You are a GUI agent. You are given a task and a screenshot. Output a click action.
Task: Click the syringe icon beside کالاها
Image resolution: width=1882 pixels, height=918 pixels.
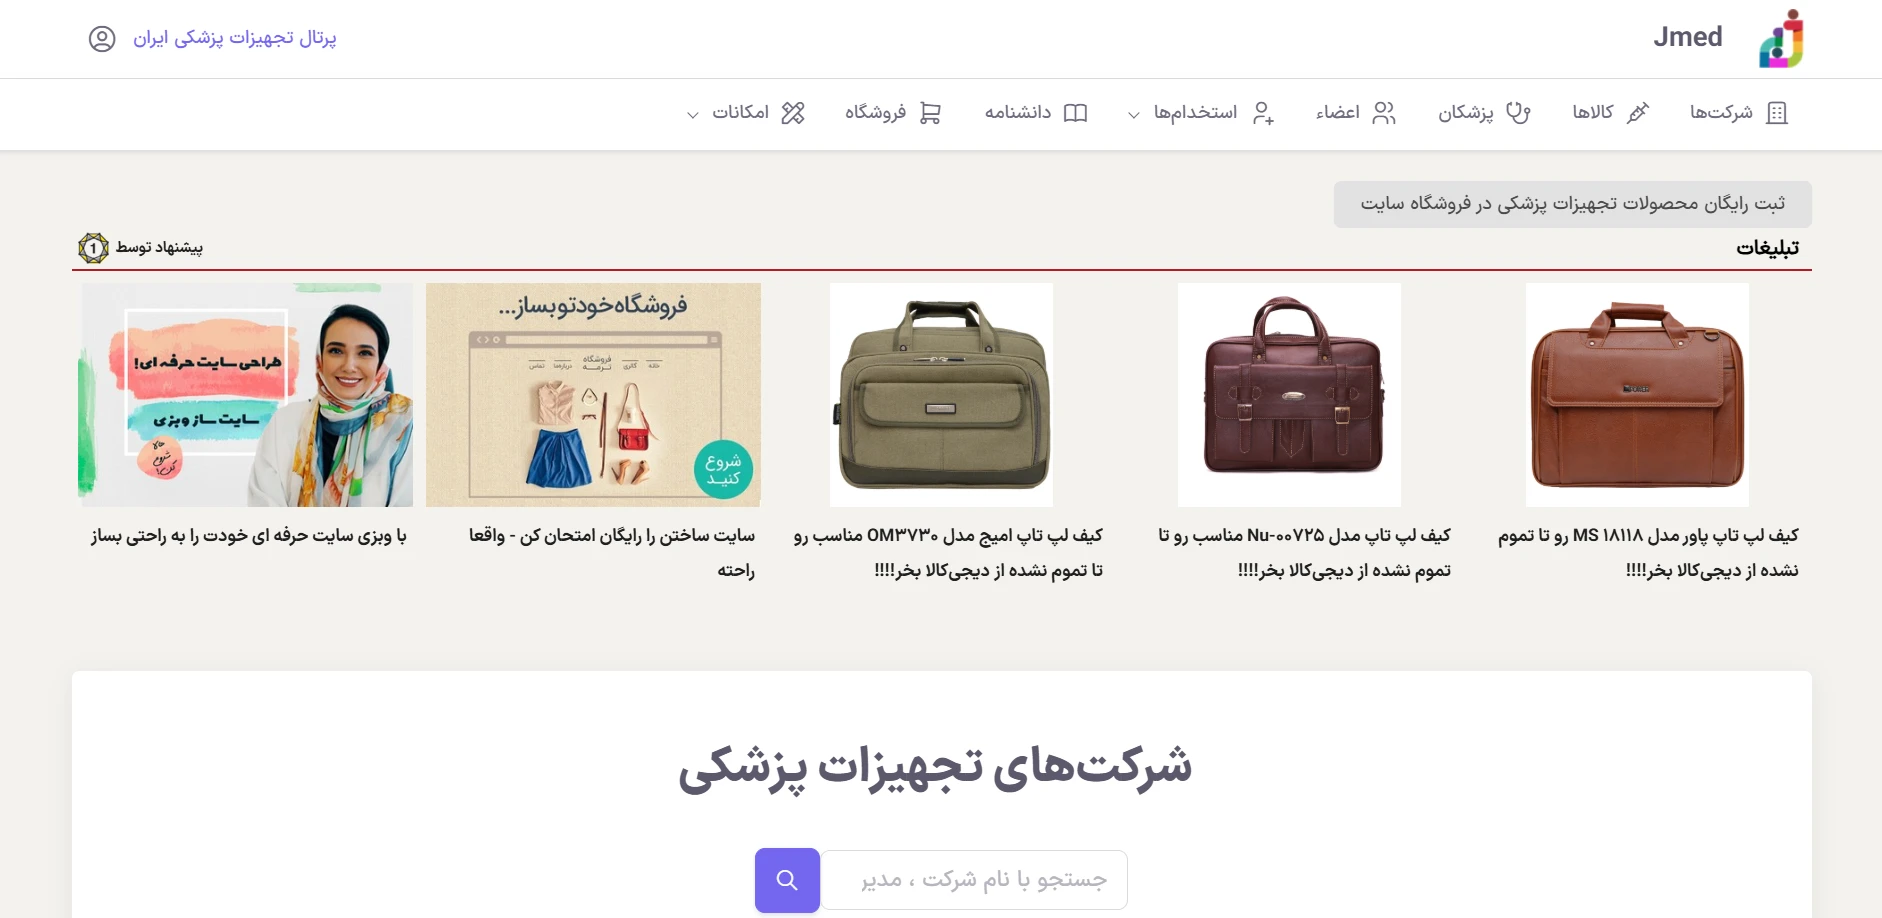[1637, 112]
